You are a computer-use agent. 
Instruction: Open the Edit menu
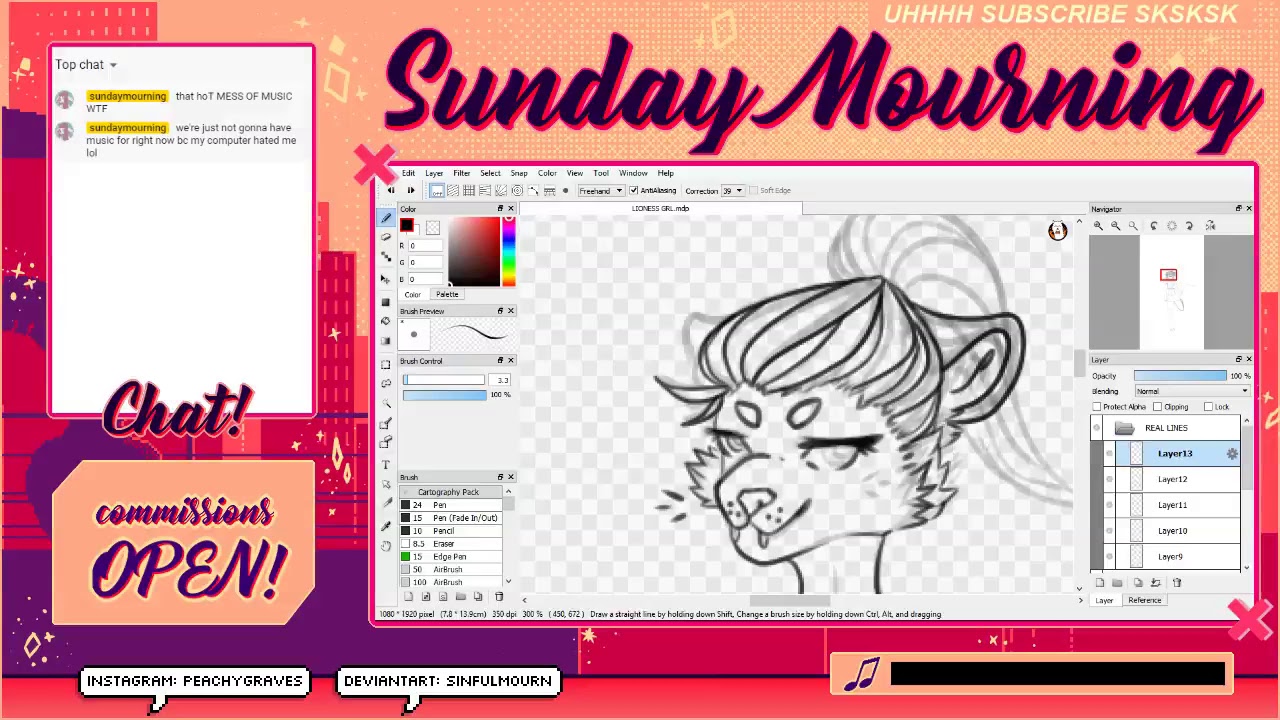(x=408, y=173)
